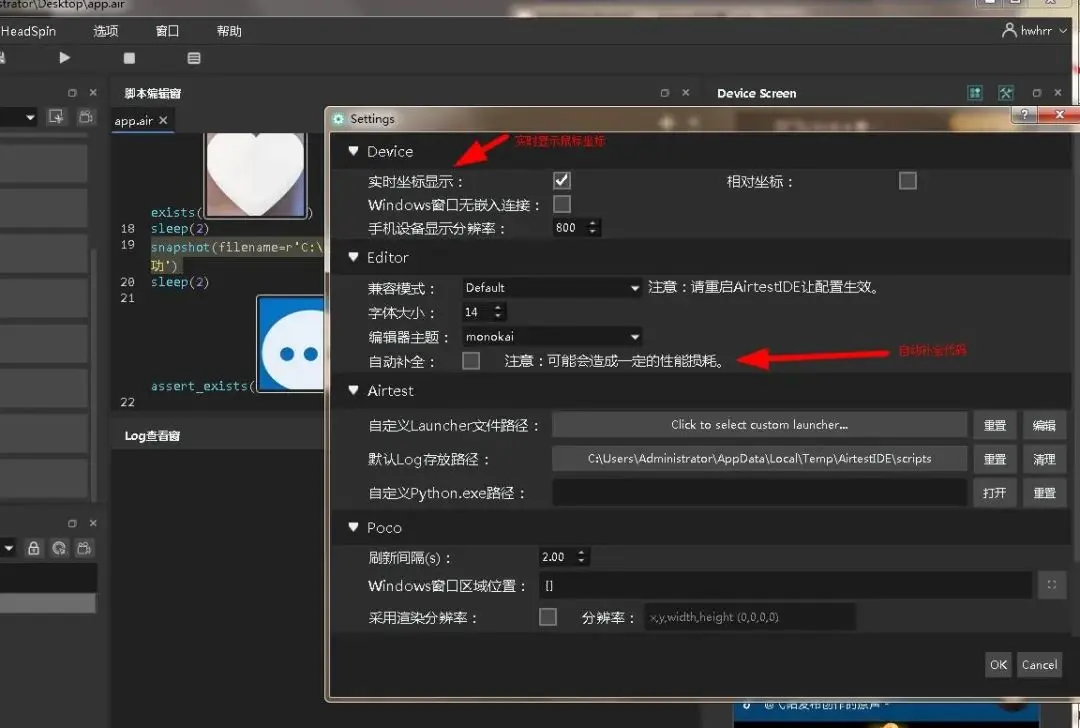Click 打开 for custom Python.exe path
The width and height of the screenshot is (1080, 728).
click(x=995, y=492)
